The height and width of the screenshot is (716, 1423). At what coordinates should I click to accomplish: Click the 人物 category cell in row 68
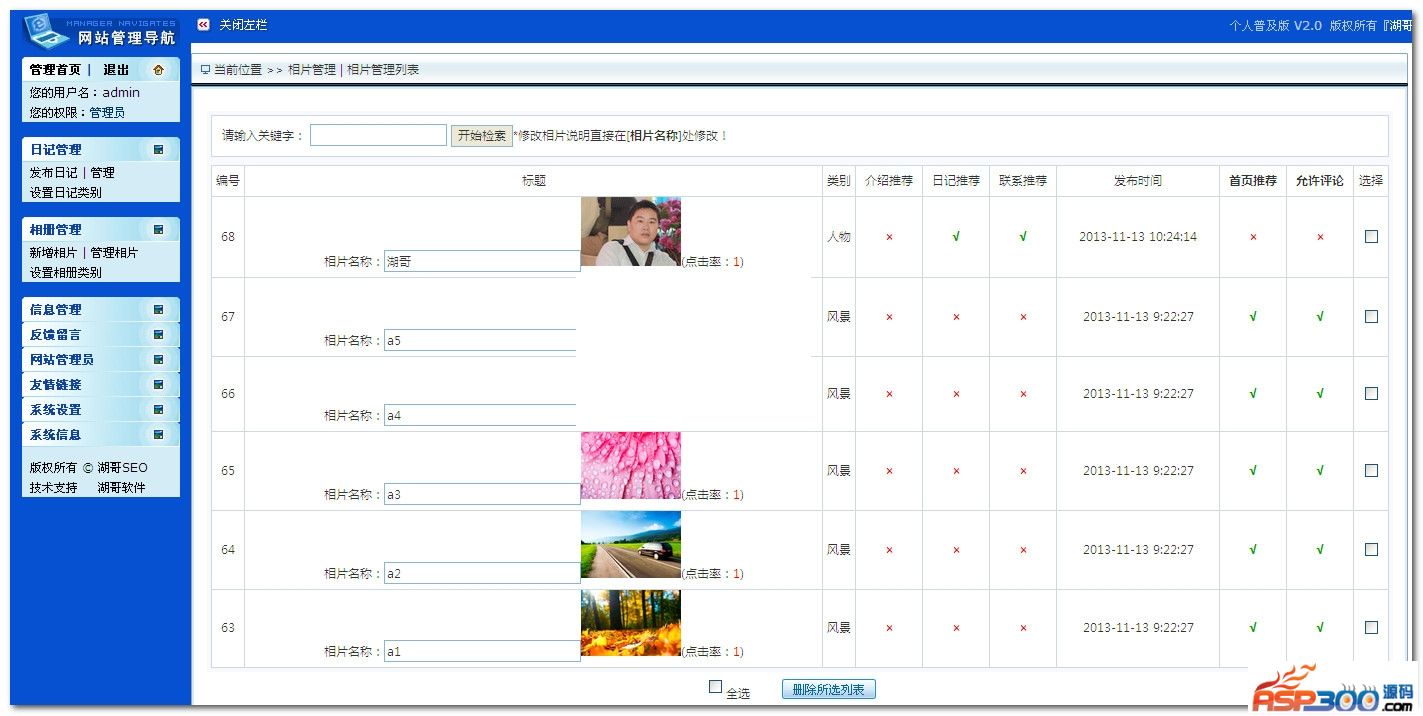pyautogui.click(x=839, y=237)
